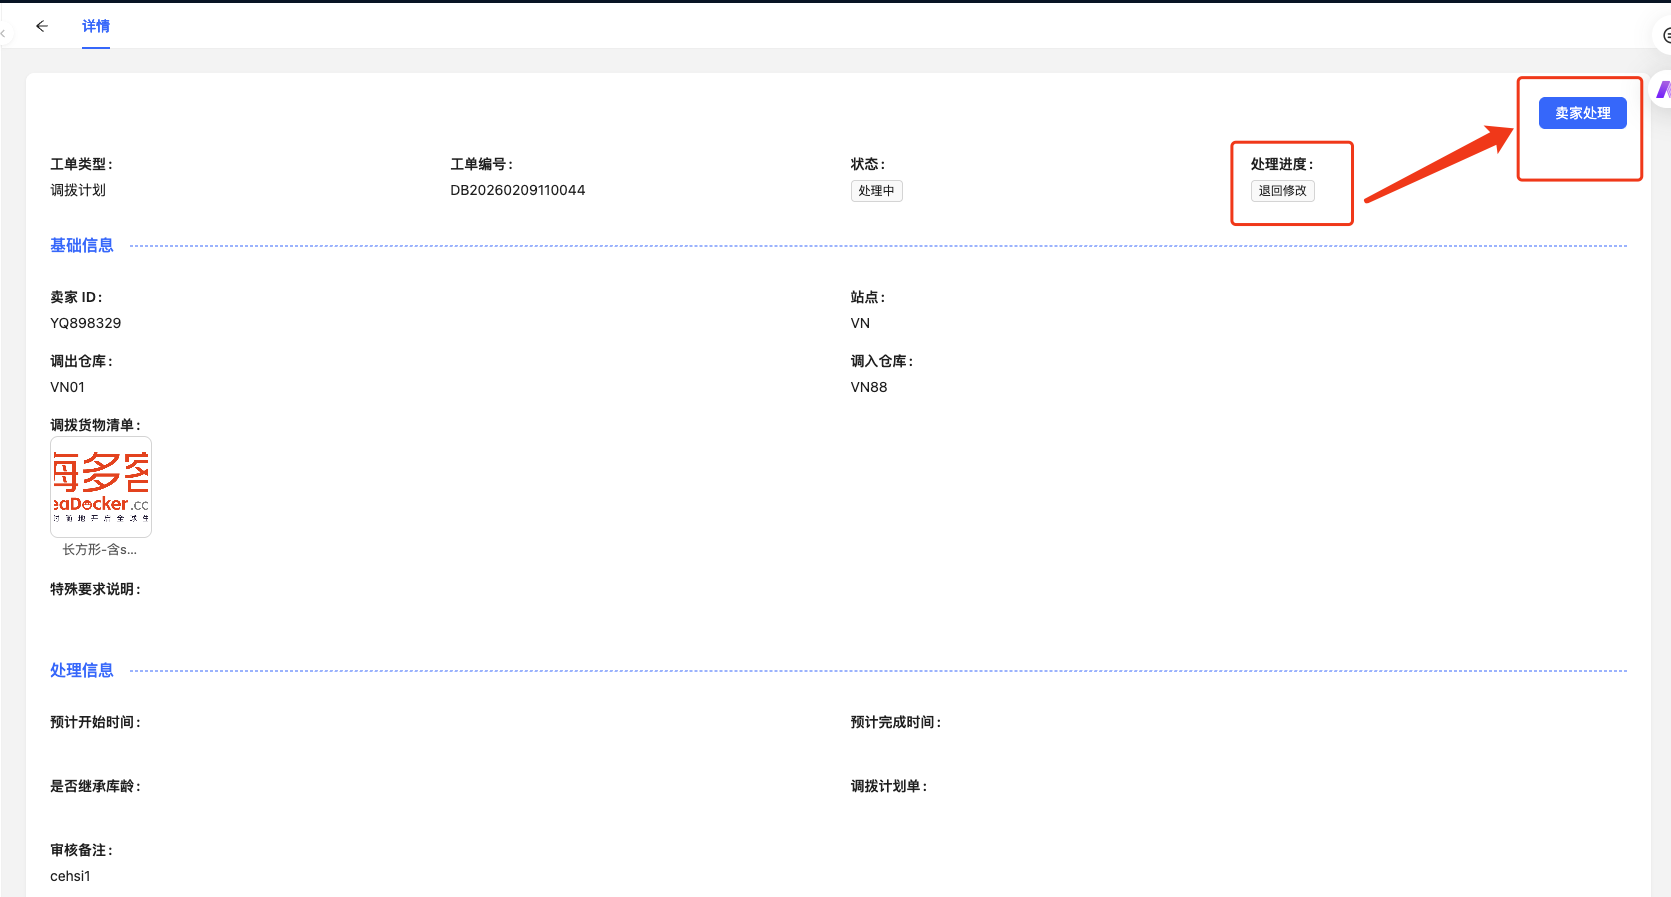Click the 退回修改 progress tag

tap(1282, 191)
